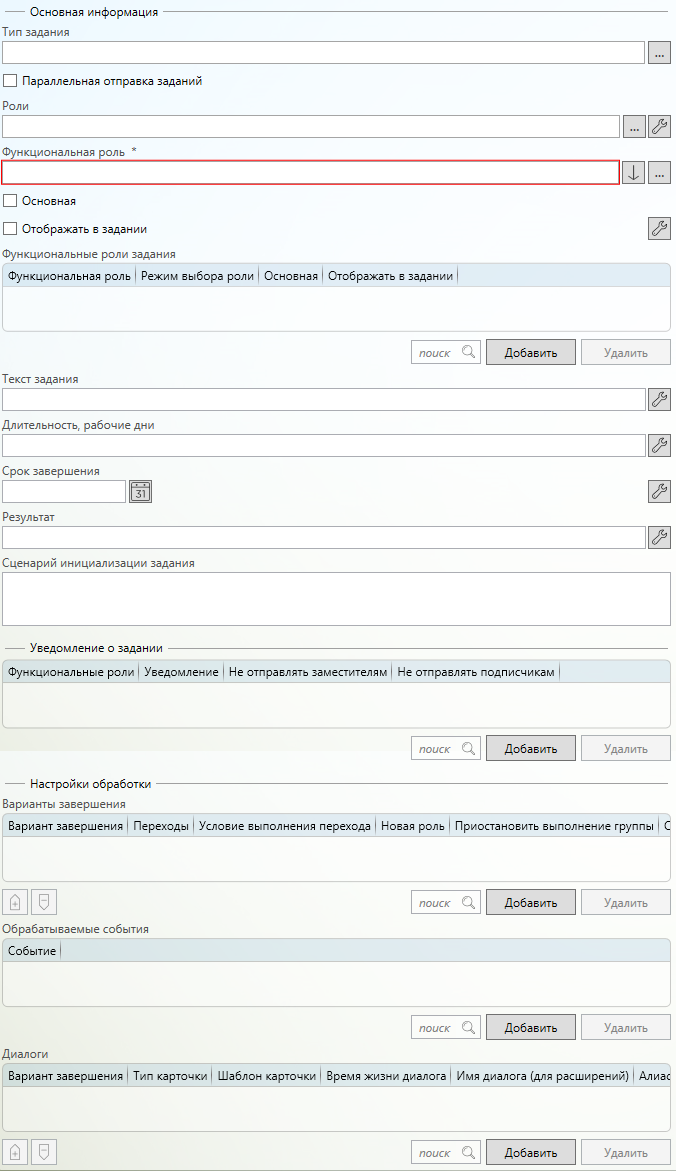Click wrench icon beside Отображать в задании
This screenshot has height=1171, width=676.
click(x=660, y=228)
